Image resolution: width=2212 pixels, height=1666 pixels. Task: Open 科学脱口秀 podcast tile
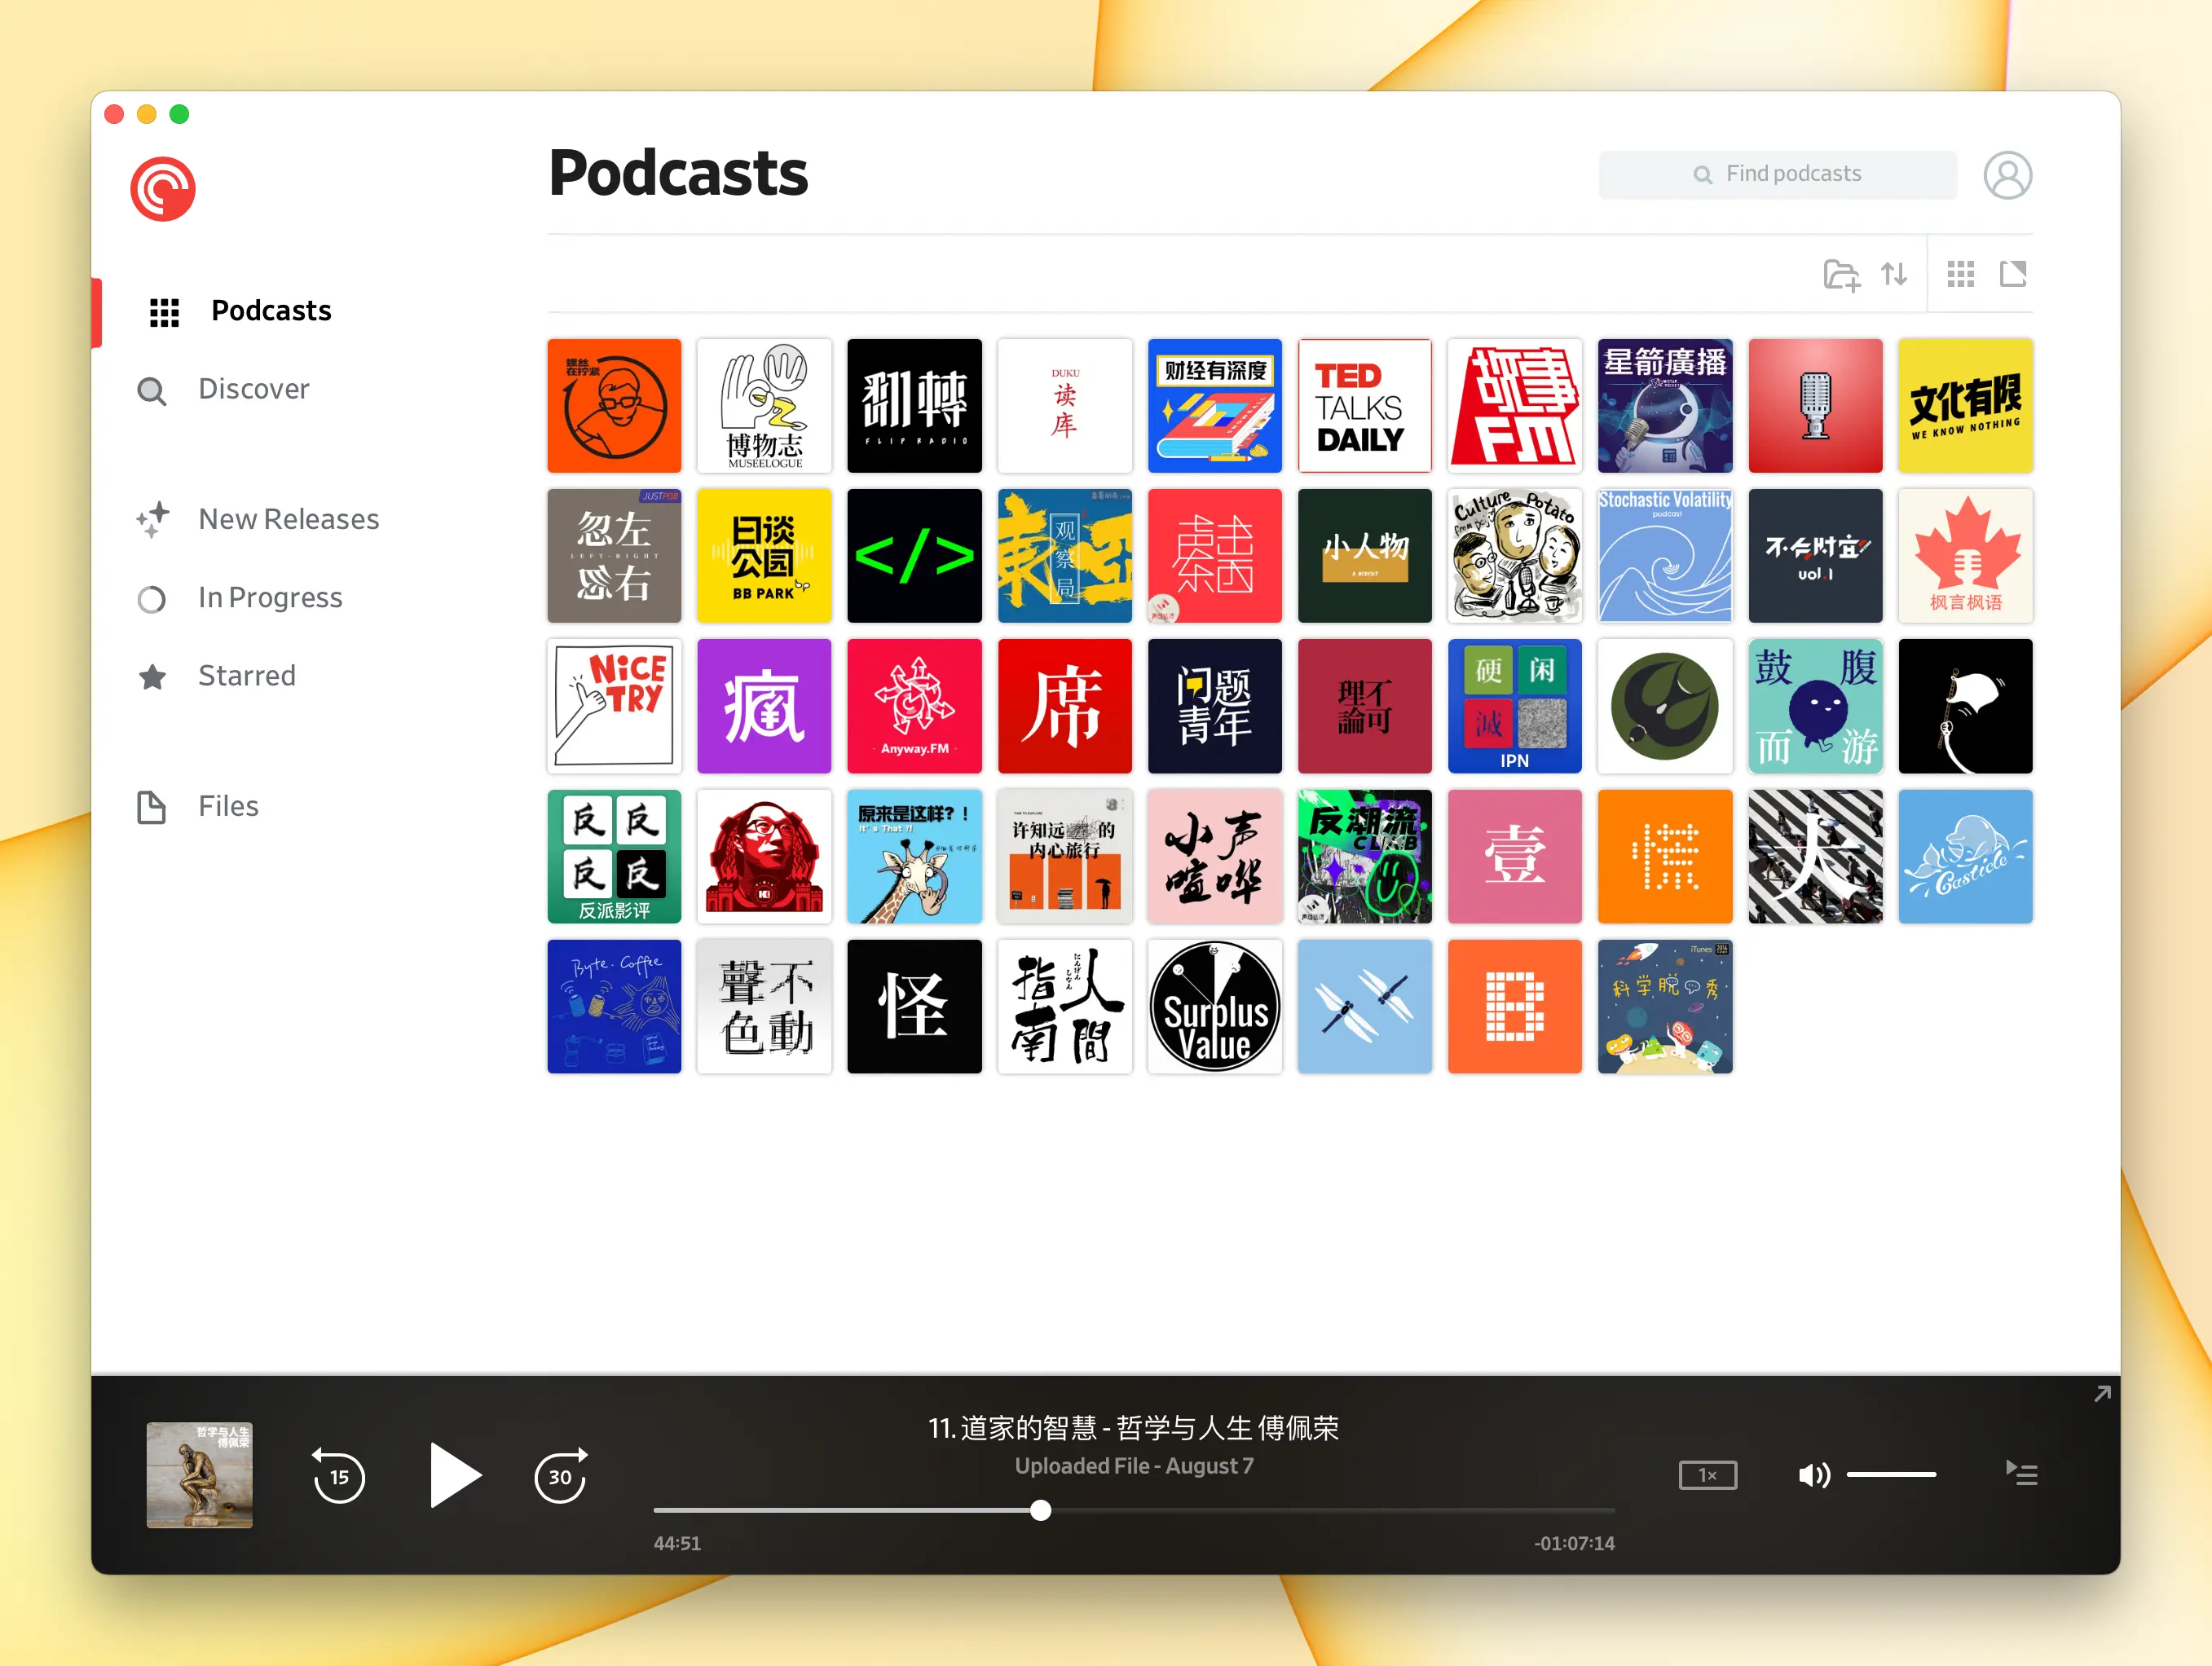click(1665, 1006)
